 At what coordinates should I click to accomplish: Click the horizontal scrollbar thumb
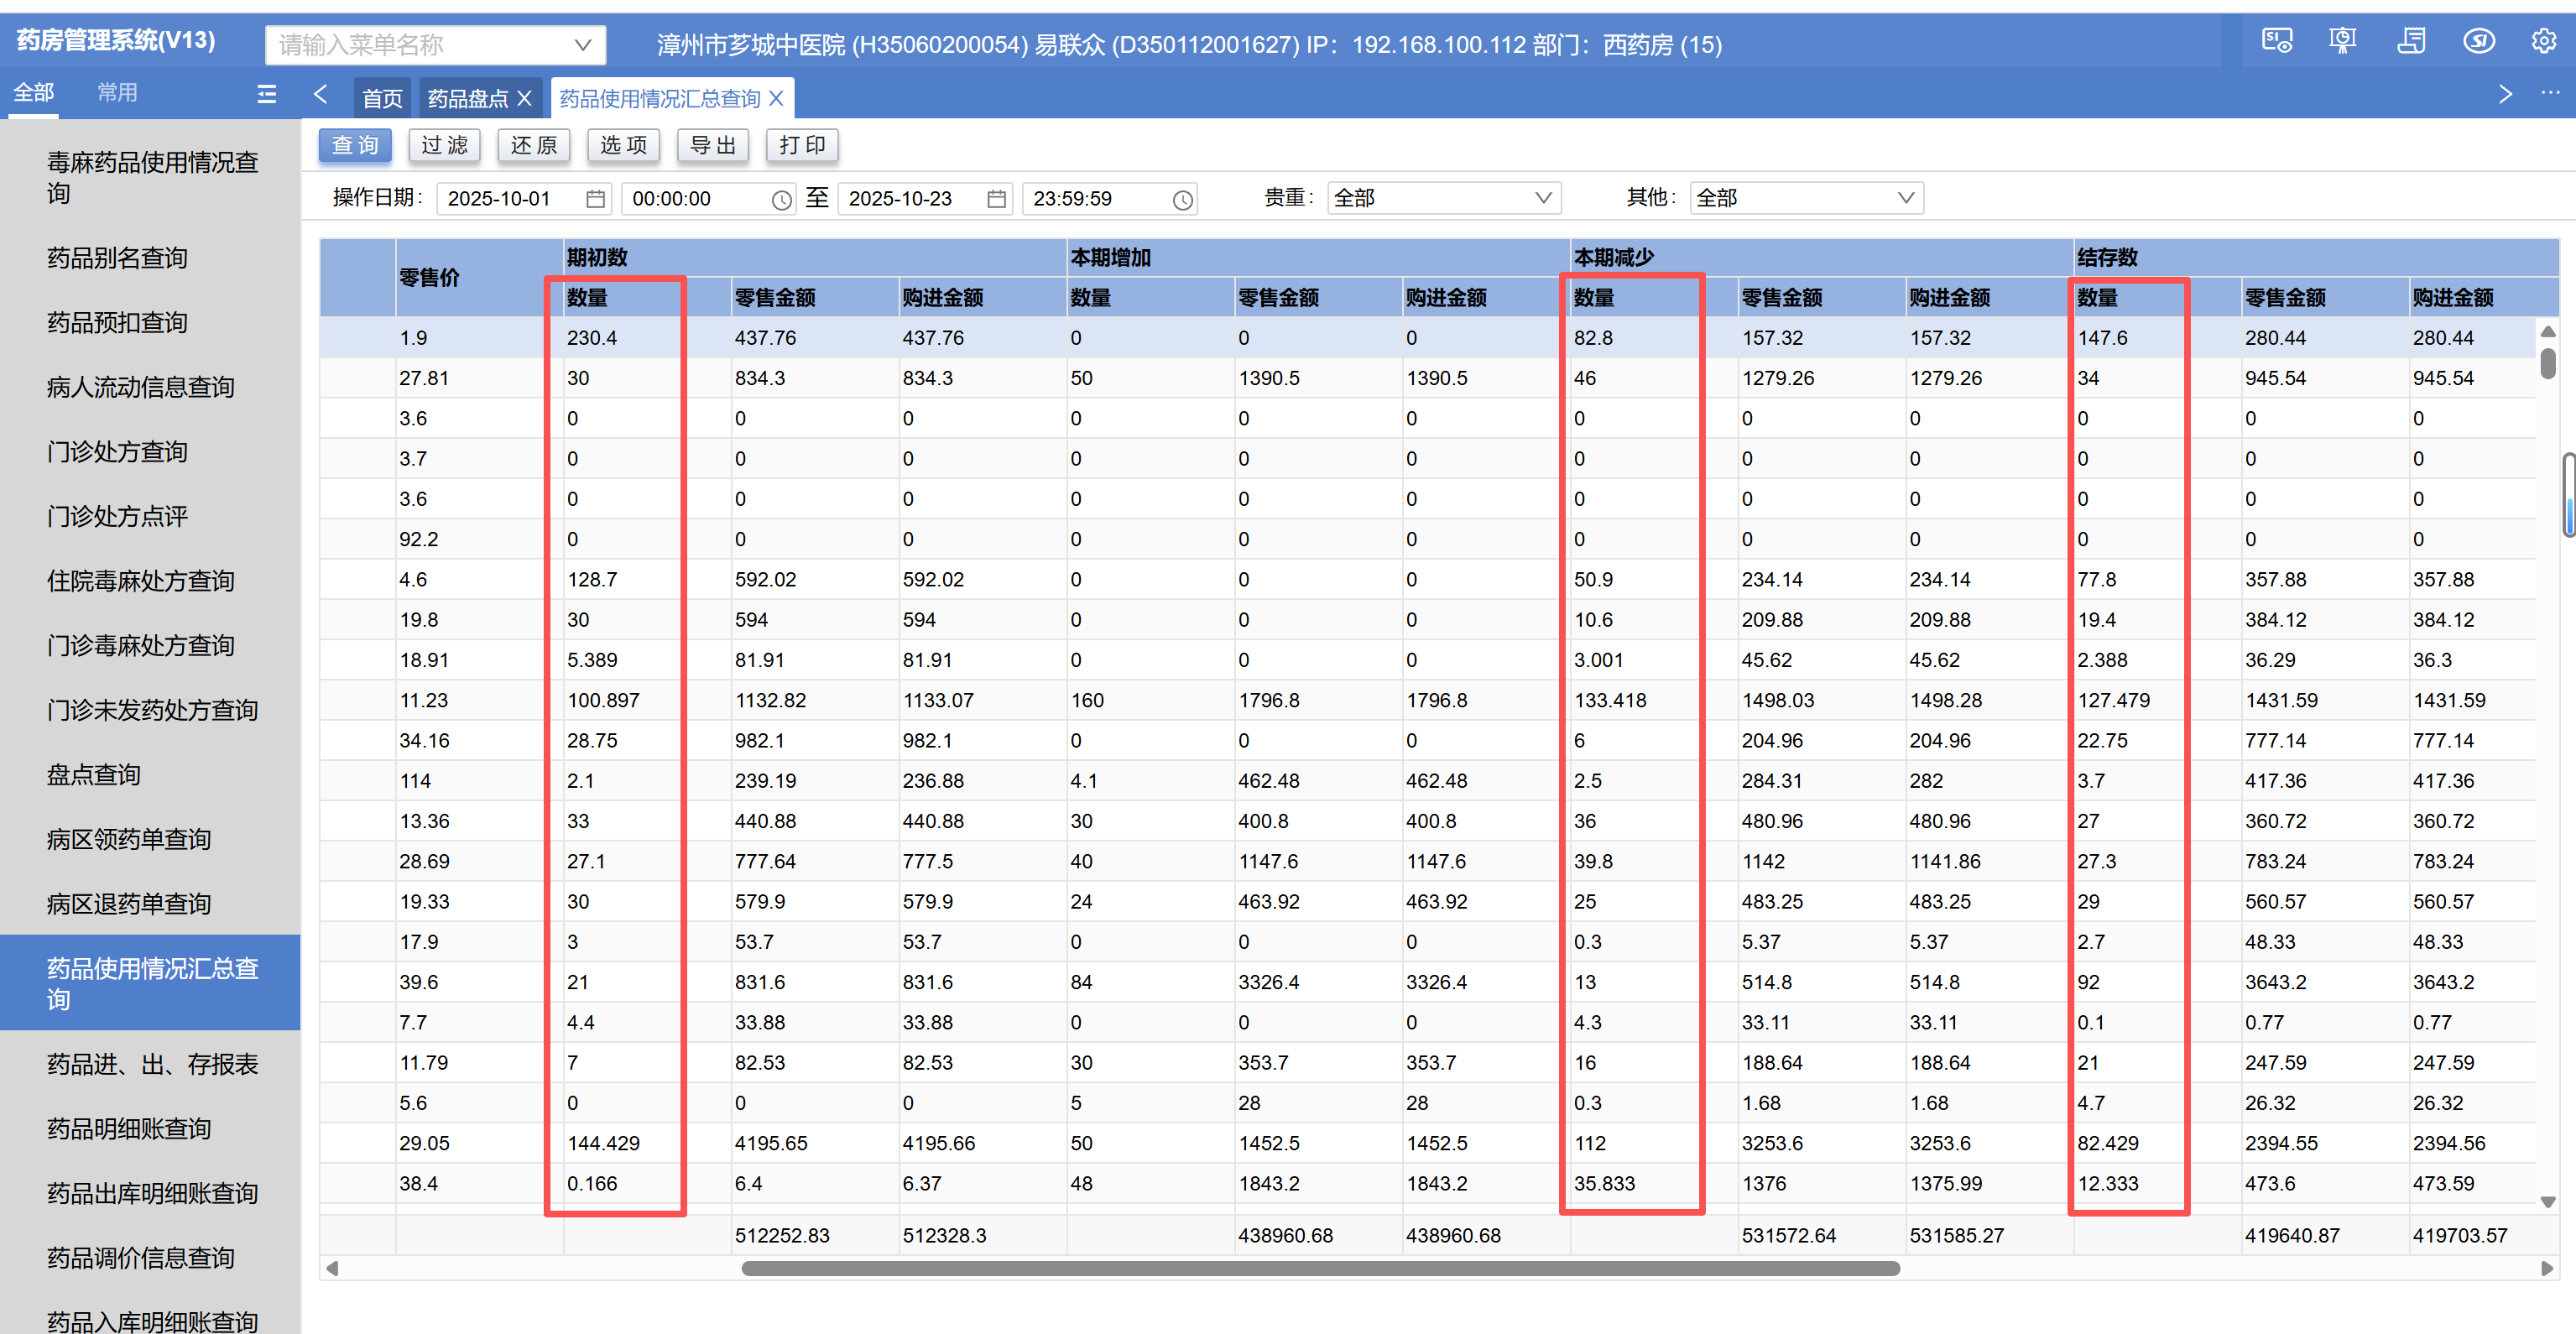pyautogui.click(x=1319, y=1268)
